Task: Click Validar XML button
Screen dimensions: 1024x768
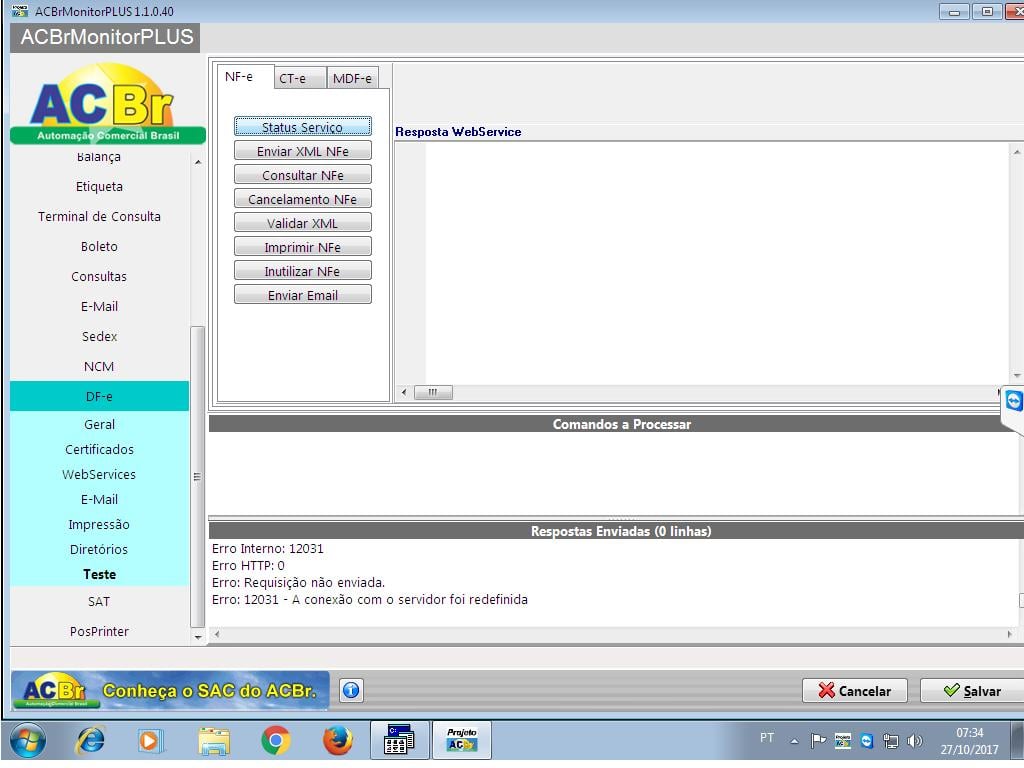Action: (302, 223)
